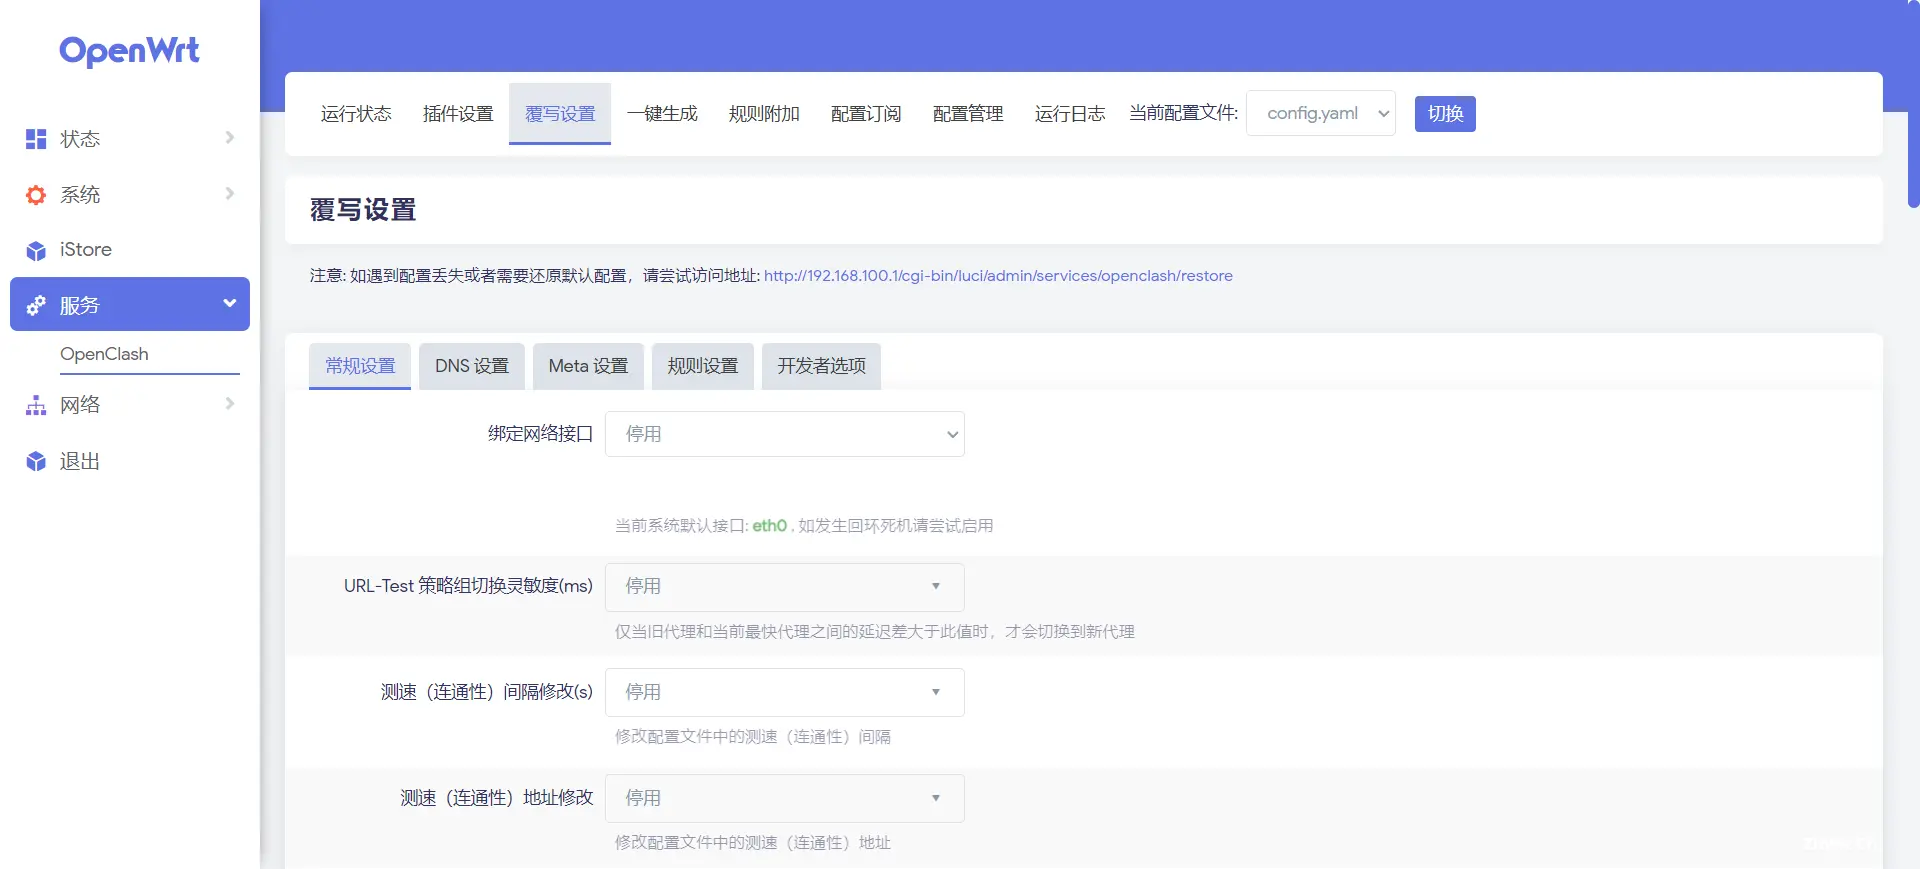
Task: Switch to the 规则附加 tab
Action: [764, 114]
